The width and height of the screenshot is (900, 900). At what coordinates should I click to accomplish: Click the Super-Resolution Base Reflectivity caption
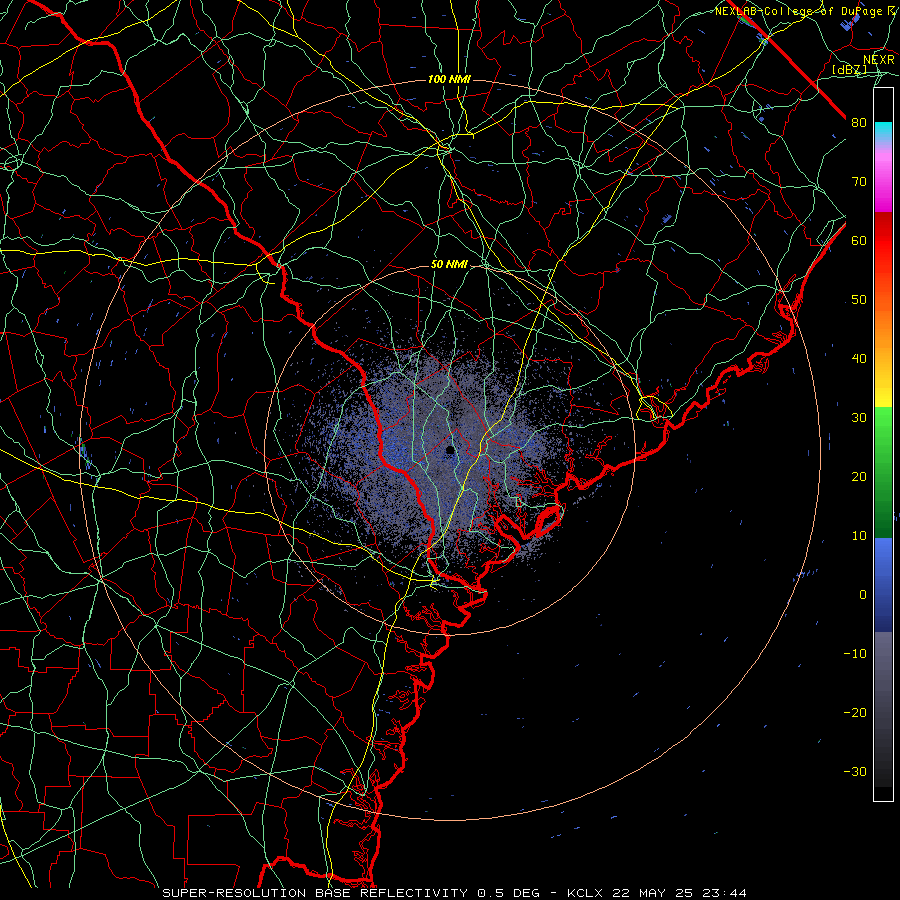[313, 893]
